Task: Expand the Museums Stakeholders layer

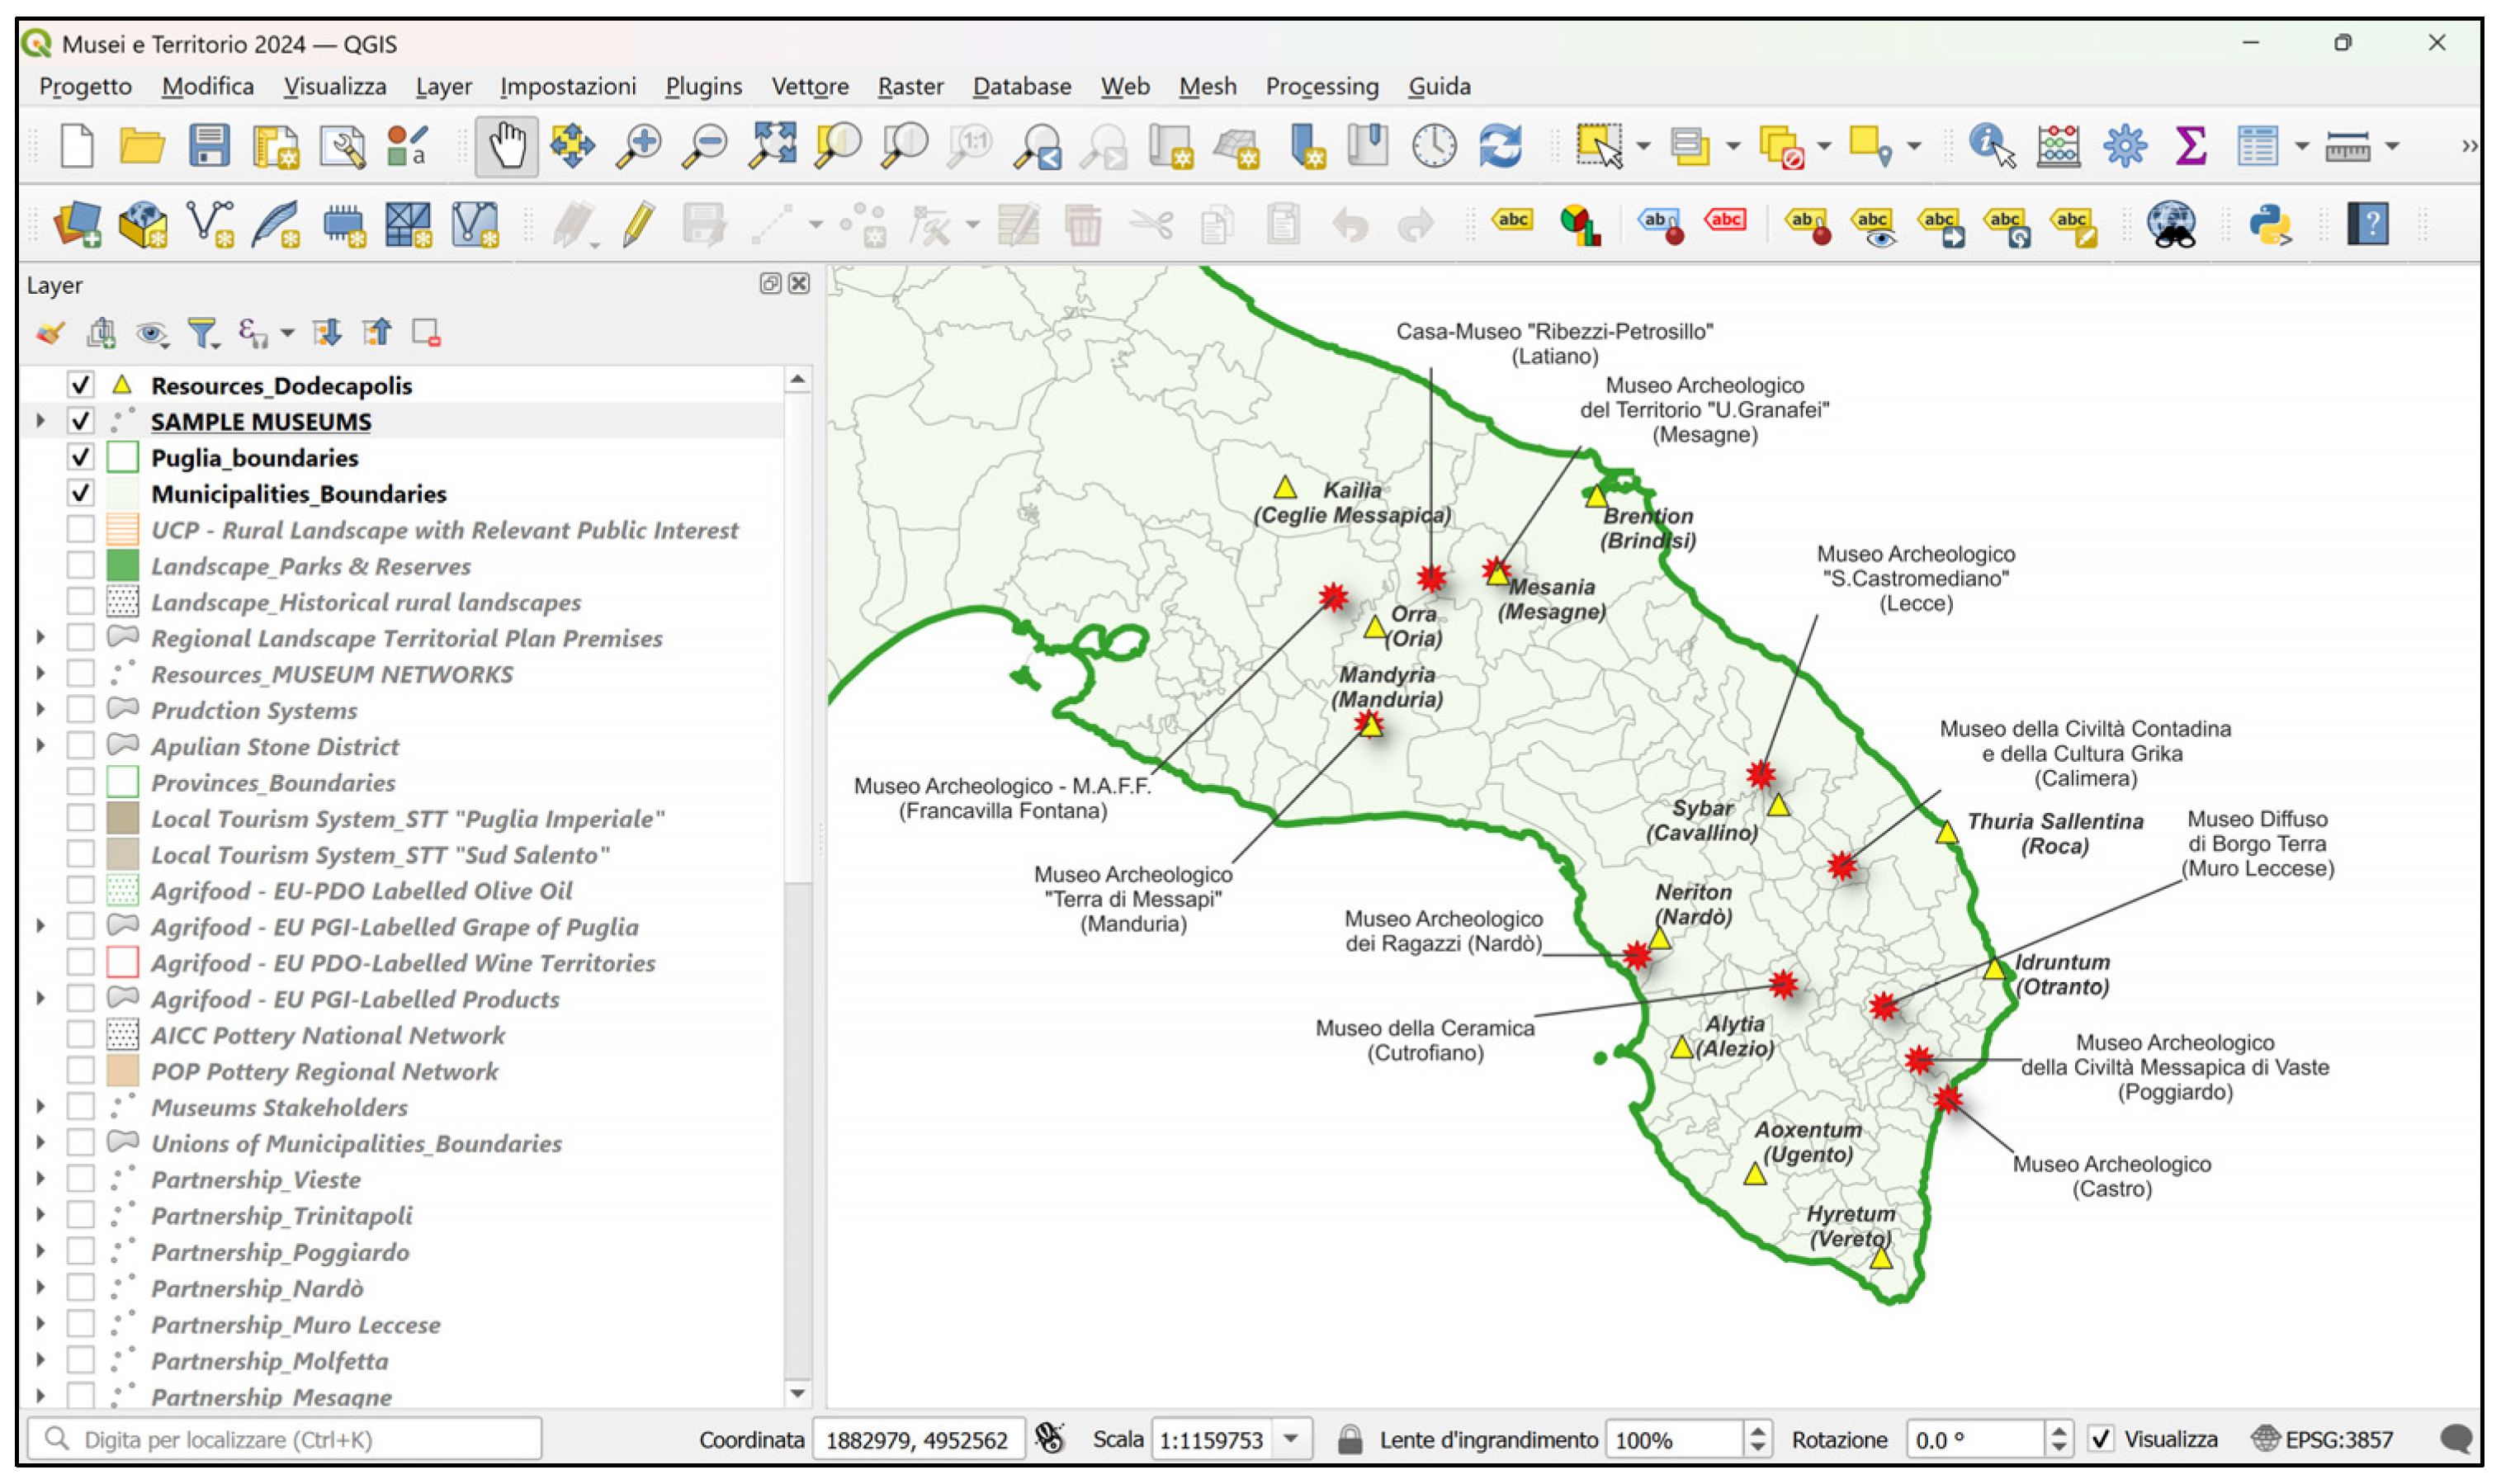Action: 41,1106
